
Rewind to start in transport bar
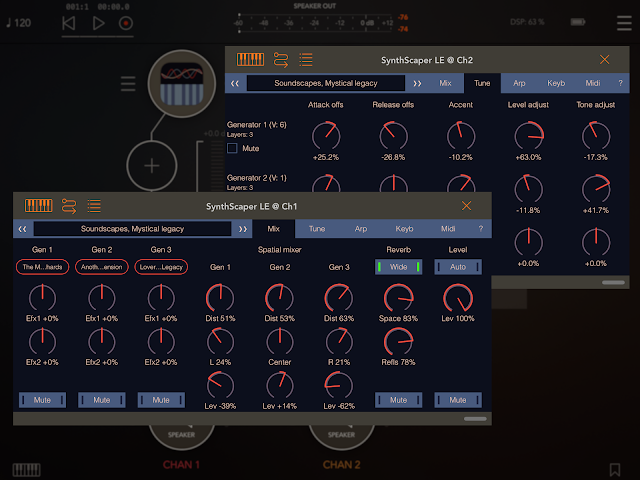(69, 23)
